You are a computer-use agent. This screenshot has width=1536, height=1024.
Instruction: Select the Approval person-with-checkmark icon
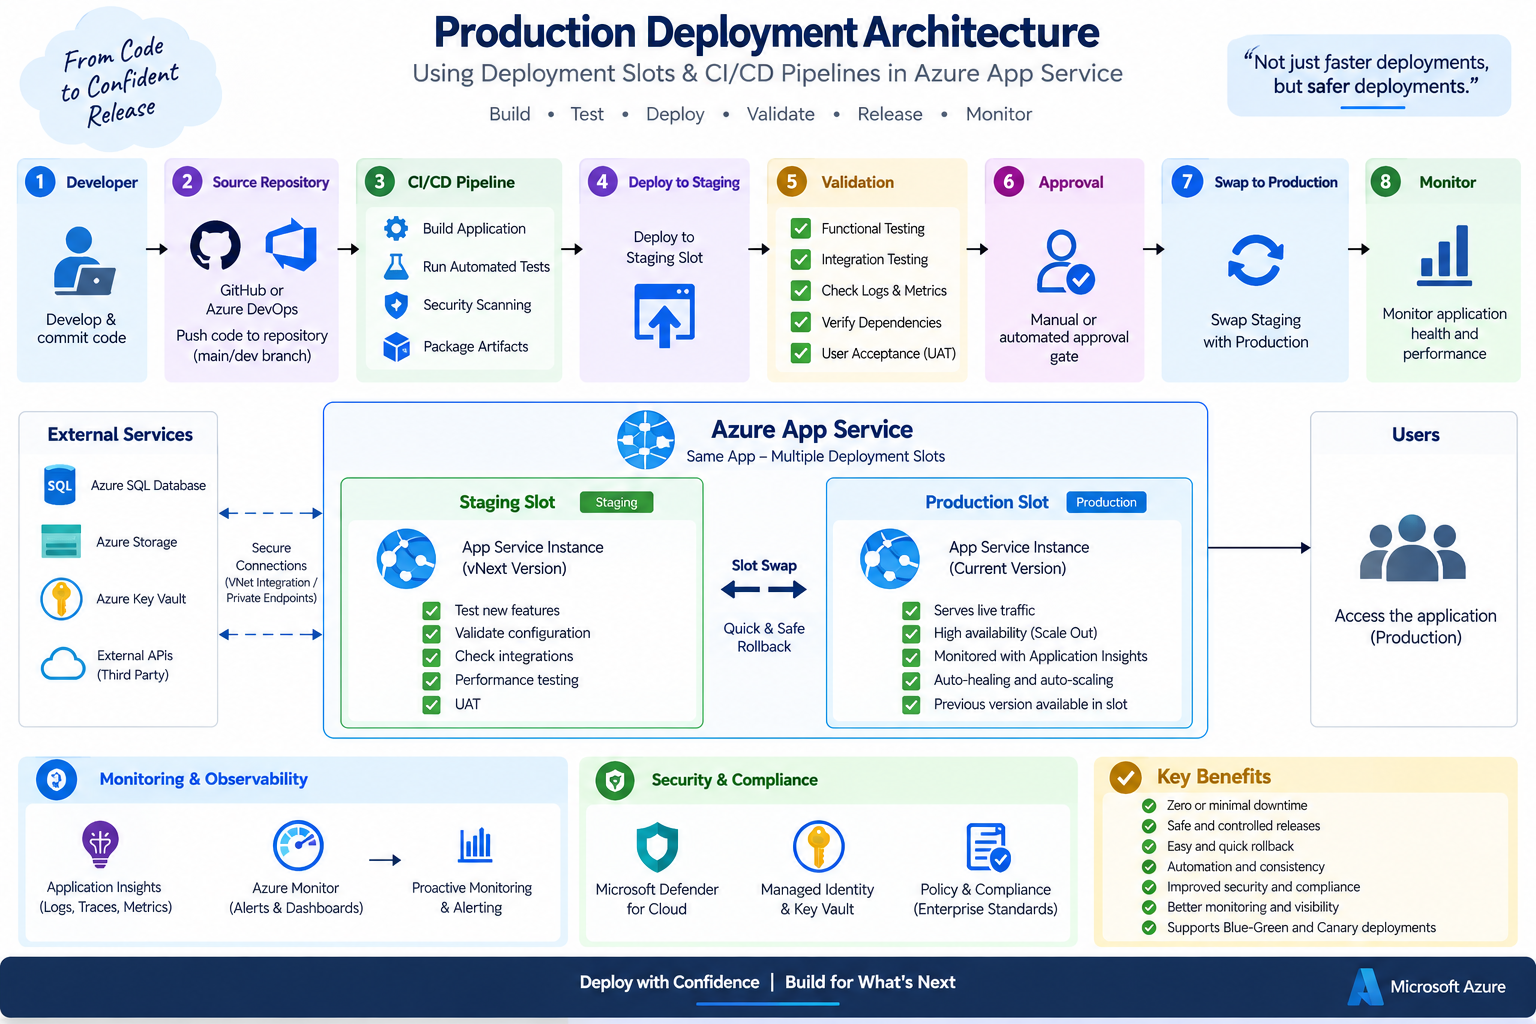point(1065,262)
